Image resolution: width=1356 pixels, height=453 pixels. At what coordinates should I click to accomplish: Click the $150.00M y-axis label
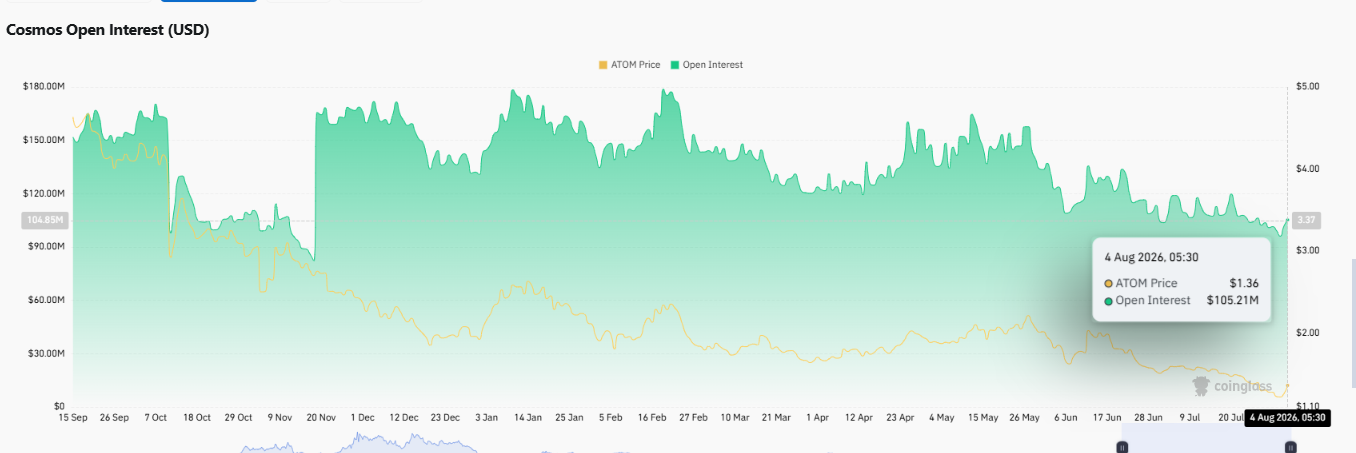point(44,140)
